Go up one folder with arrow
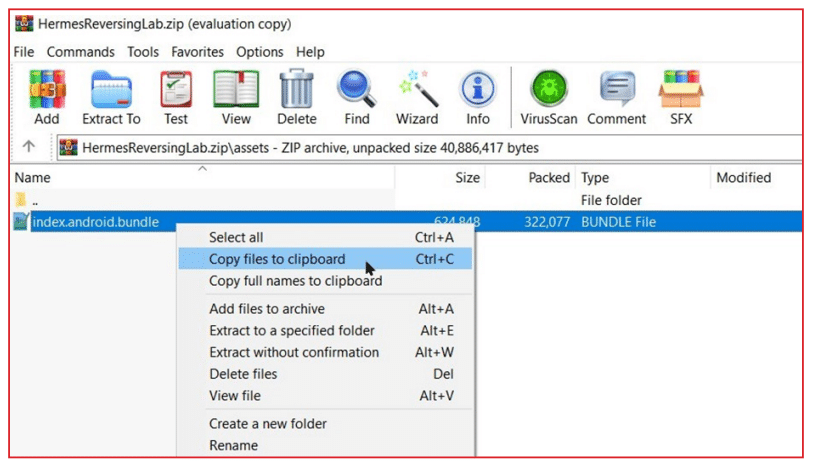The width and height of the screenshot is (813, 465). click(x=29, y=147)
